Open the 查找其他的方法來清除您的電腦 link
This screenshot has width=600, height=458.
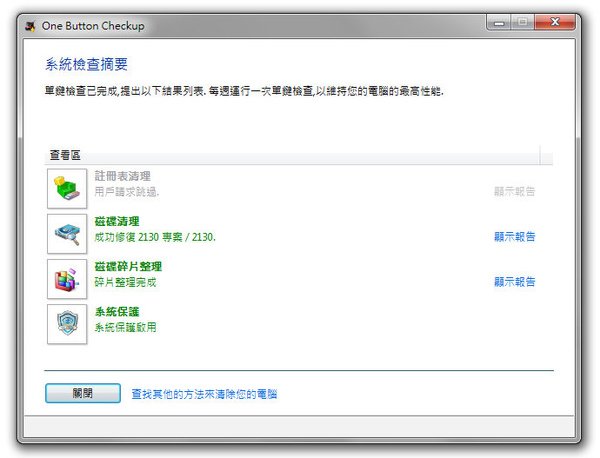click(204, 394)
